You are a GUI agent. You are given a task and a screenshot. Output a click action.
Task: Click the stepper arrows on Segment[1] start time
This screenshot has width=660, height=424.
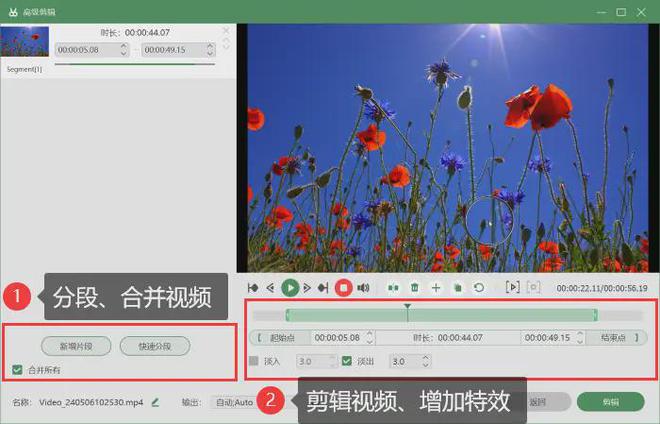click(124, 50)
